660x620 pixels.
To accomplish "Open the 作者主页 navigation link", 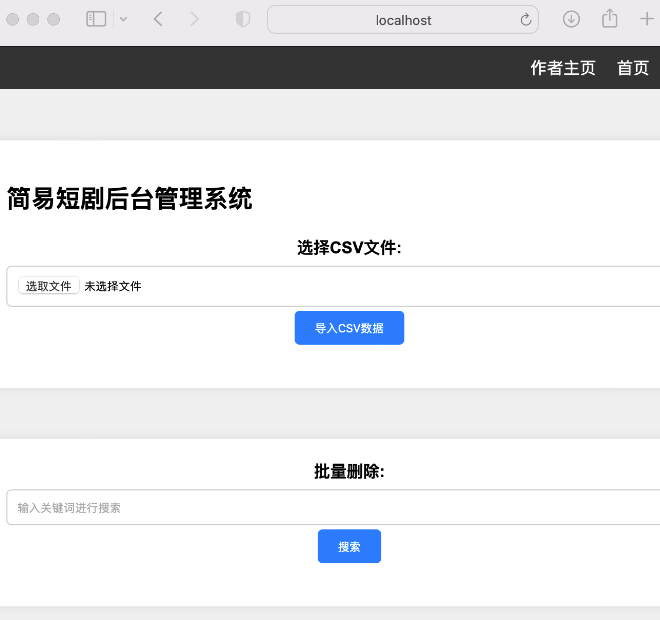I will (x=563, y=68).
